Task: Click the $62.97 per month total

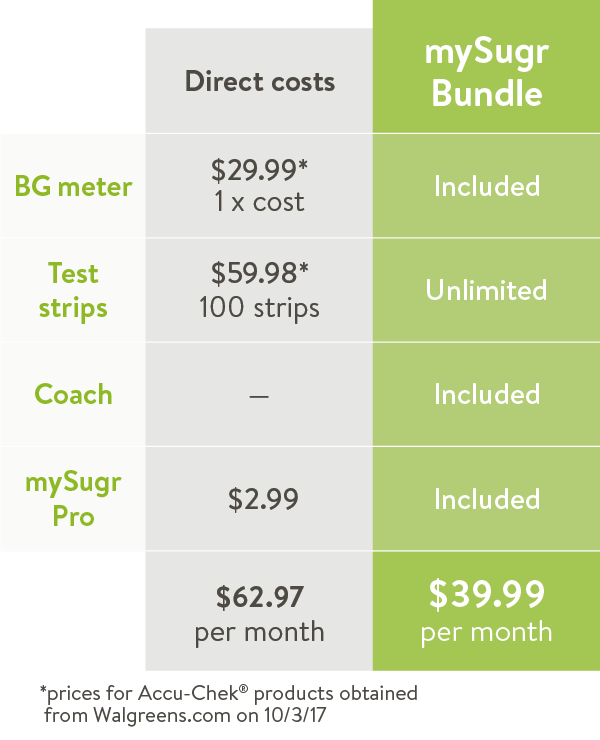Action: pos(259,614)
